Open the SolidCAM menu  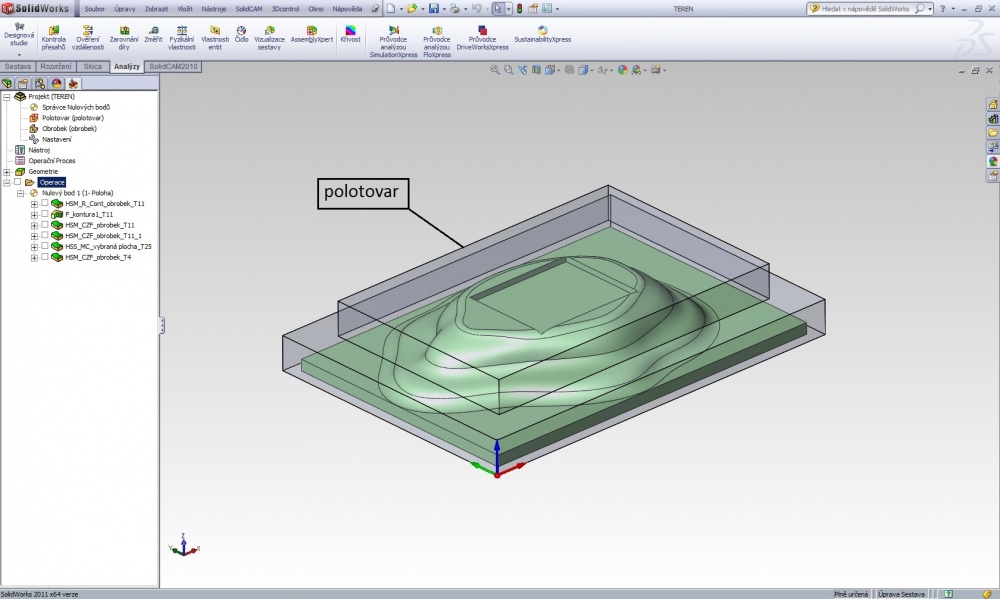(249, 9)
